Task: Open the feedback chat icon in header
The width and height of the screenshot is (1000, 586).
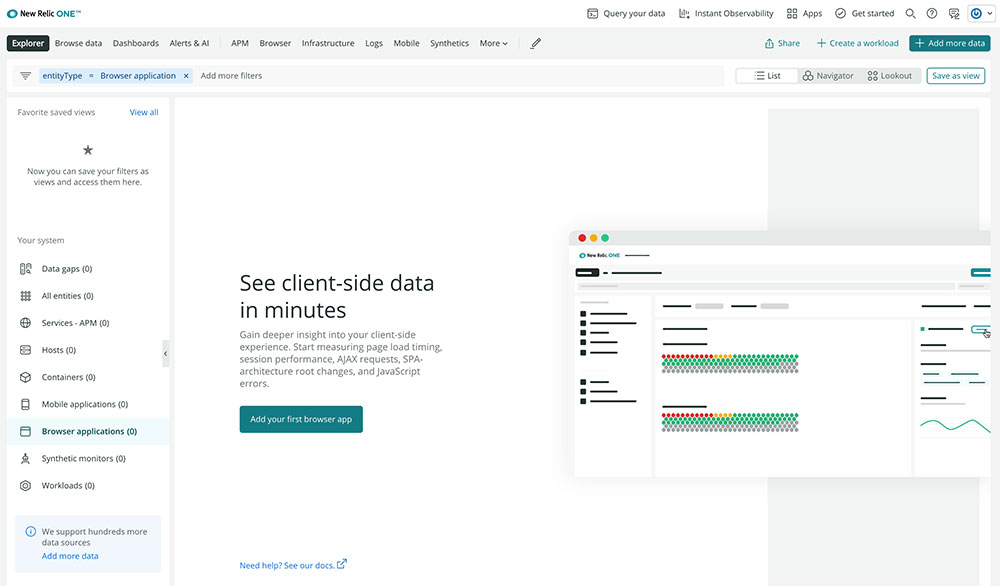Action: pos(954,13)
